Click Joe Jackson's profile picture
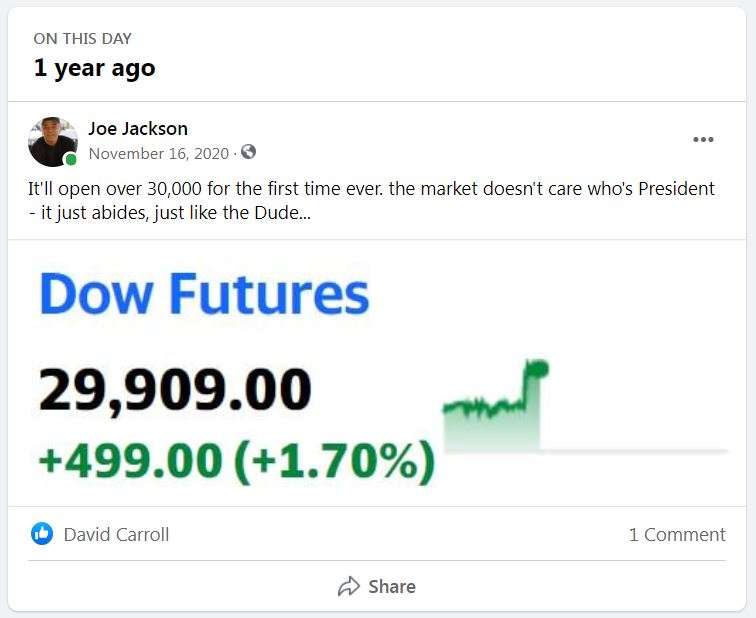 tap(52, 141)
